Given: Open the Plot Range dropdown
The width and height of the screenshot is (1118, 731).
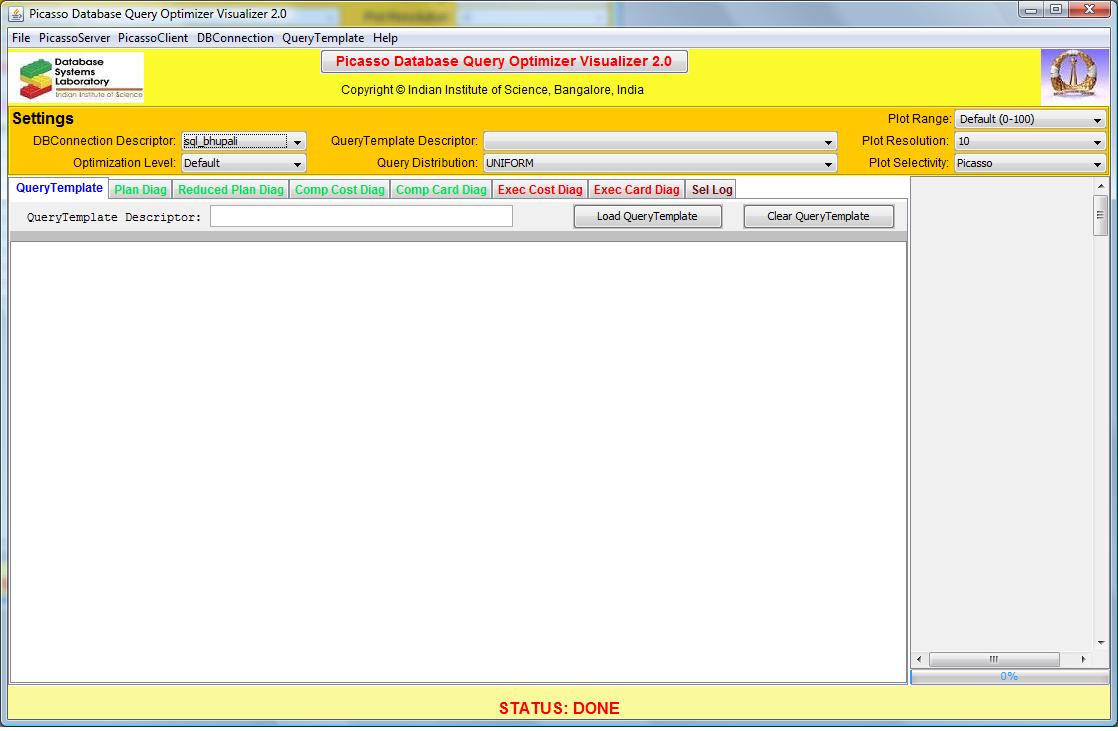Looking at the screenshot, I should click(x=1030, y=120).
